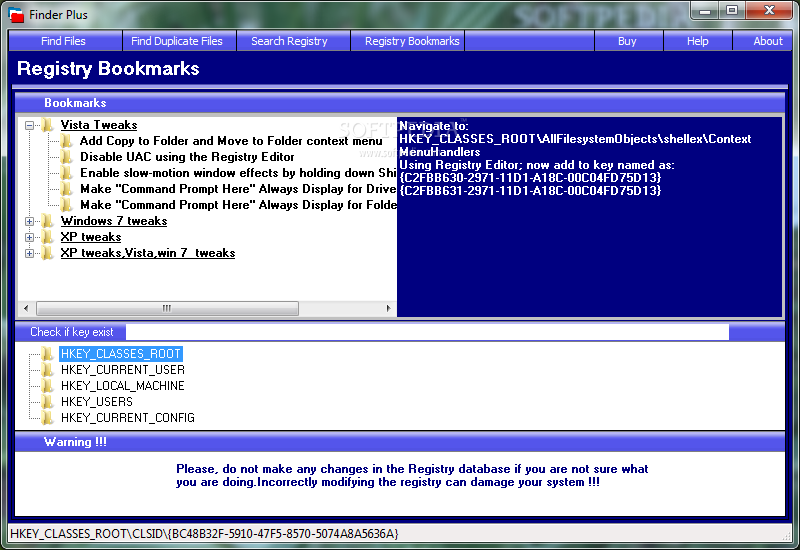The width and height of the screenshot is (800, 550).
Task: Collapse the Vista Tweaks tree node
Action: 29,125
